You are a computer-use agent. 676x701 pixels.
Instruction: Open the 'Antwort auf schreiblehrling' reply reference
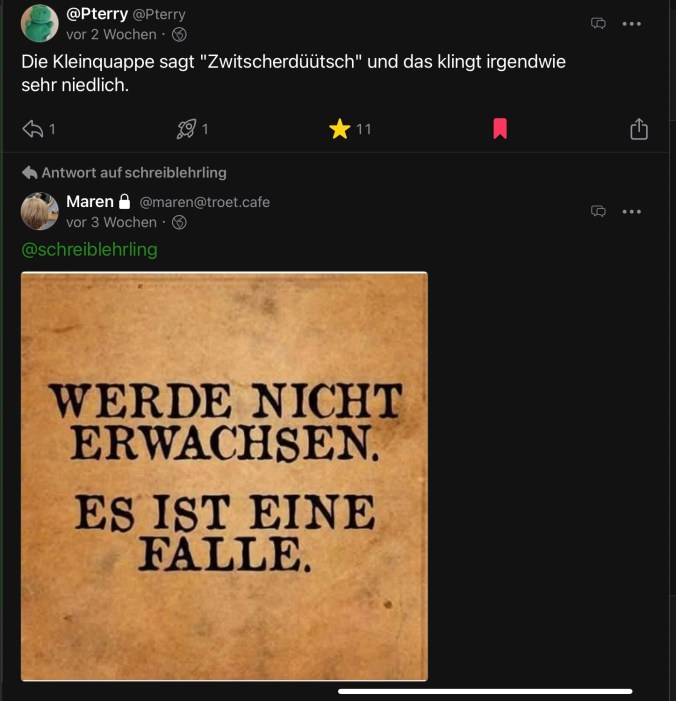pyautogui.click(x=124, y=173)
